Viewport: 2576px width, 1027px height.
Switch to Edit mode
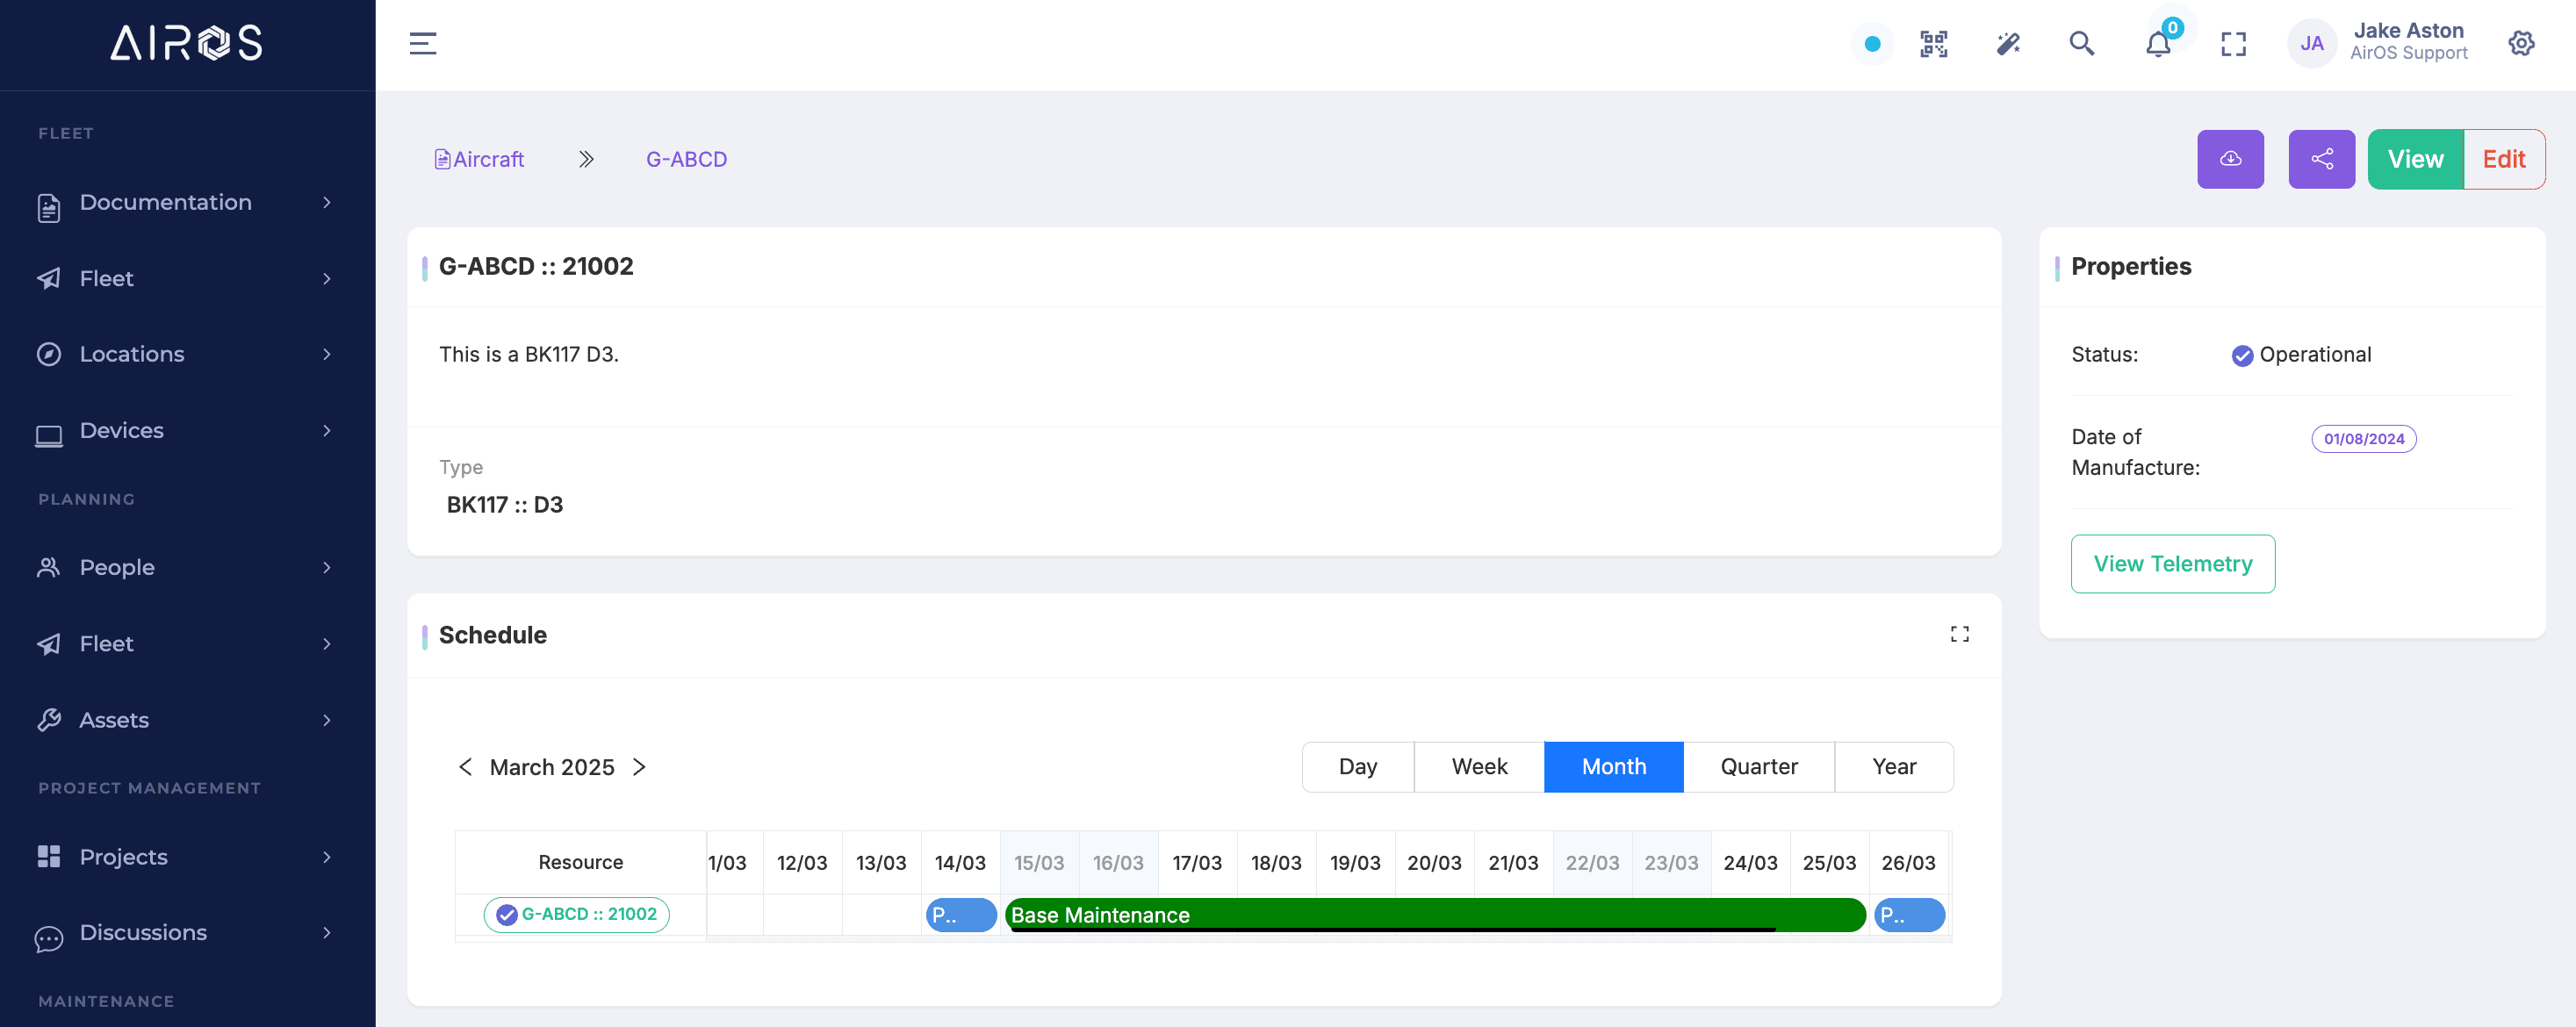point(2503,159)
